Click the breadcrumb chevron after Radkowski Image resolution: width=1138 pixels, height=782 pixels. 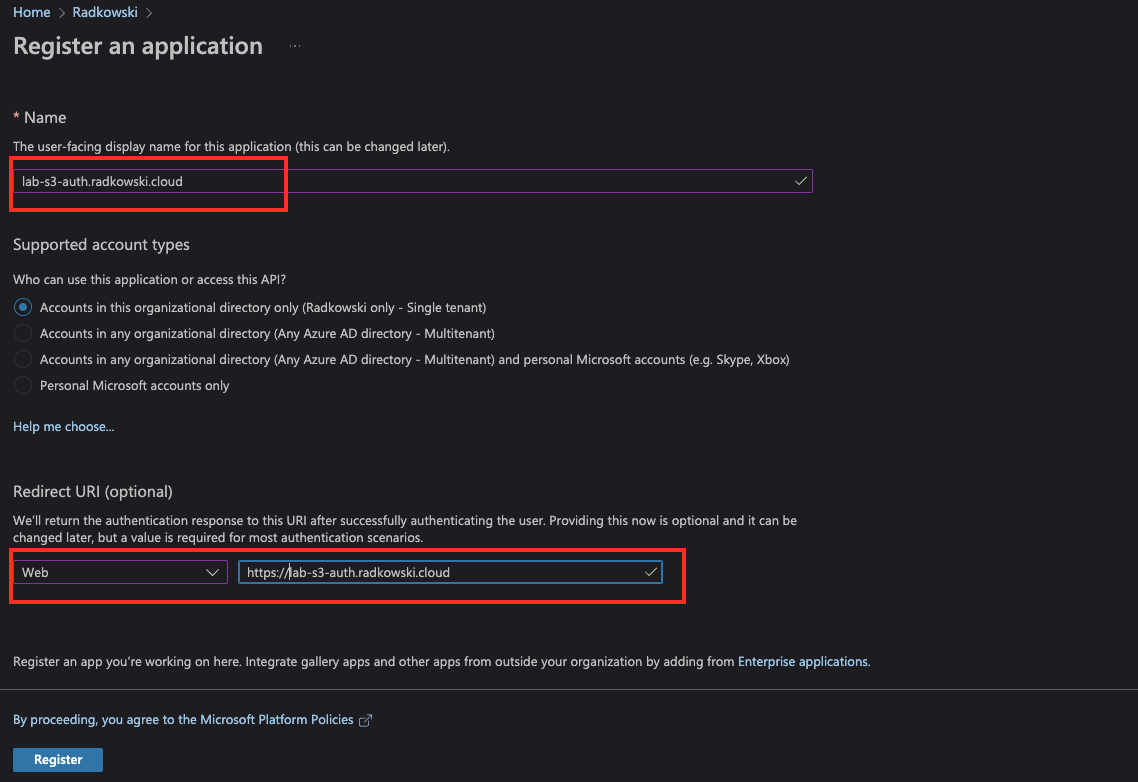pyautogui.click(x=149, y=12)
